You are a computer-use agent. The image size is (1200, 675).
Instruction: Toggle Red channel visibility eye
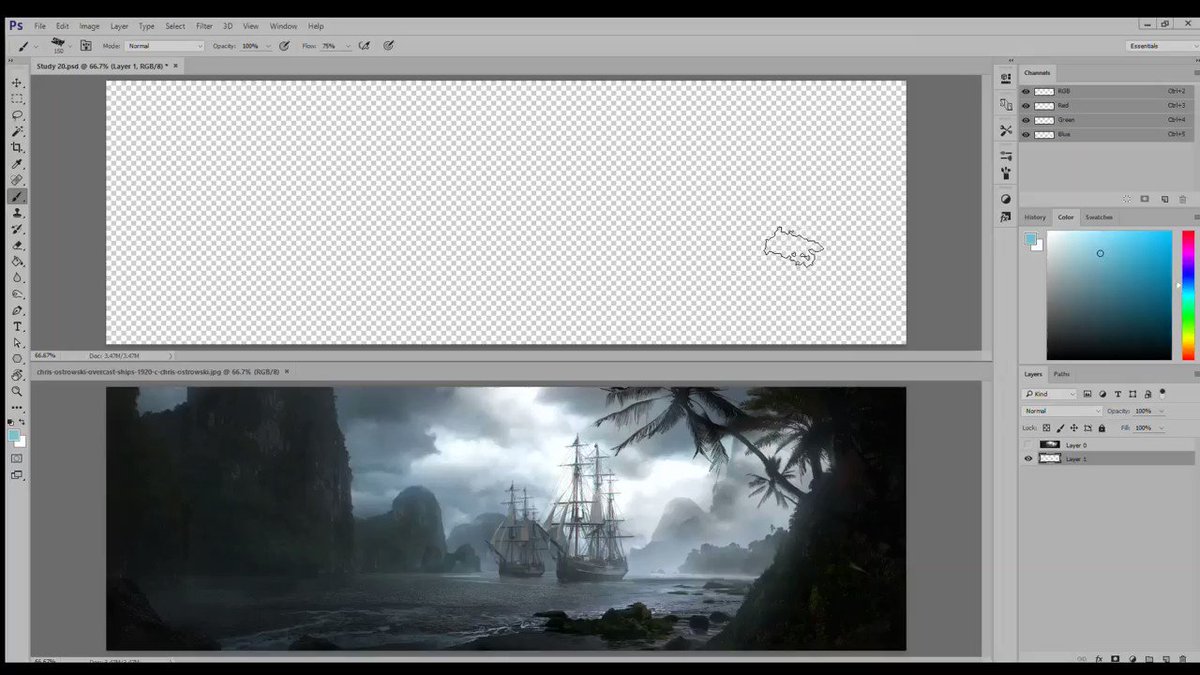(x=1026, y=105)
